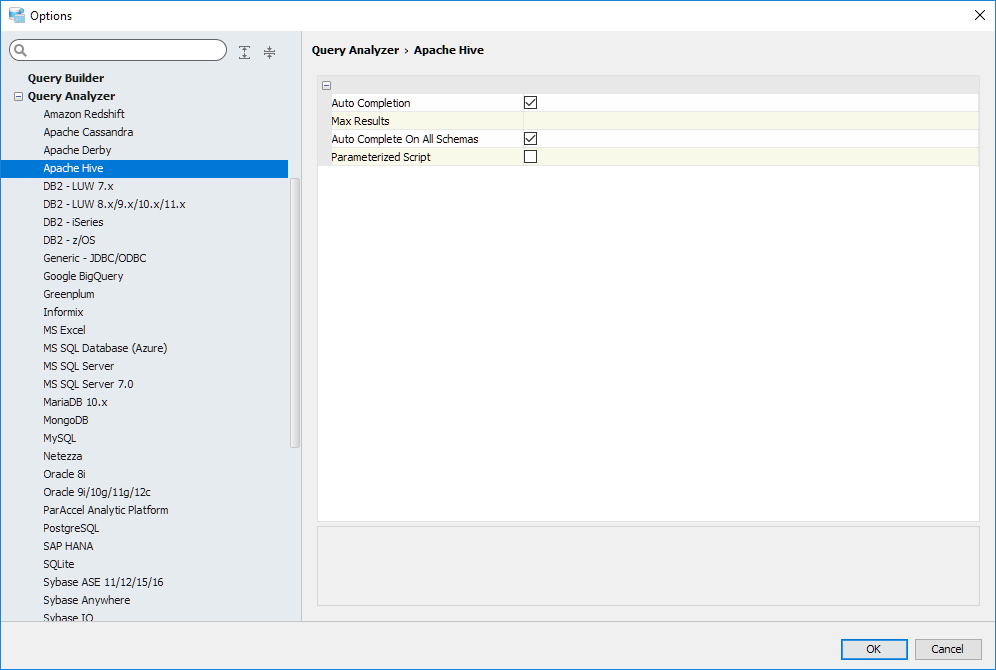Viewport: 996px width, 670px height.
Task: Click the magnifier icon in search box
Action: (21, 51)
